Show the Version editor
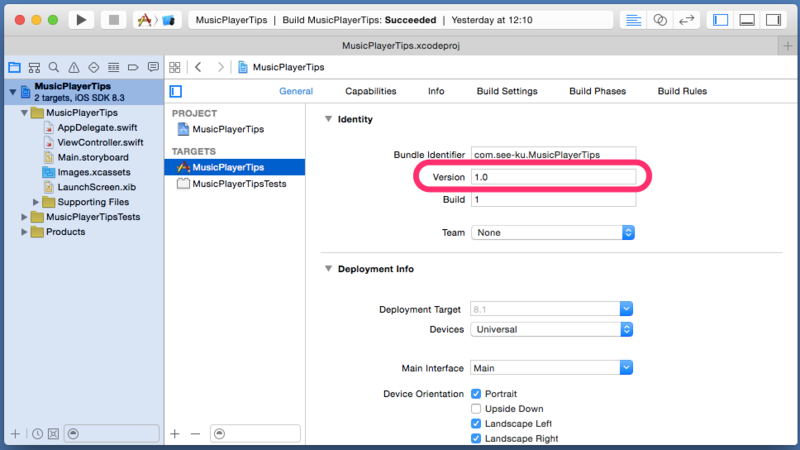Screen dimensions: 800x450 (x=686, y=20)
